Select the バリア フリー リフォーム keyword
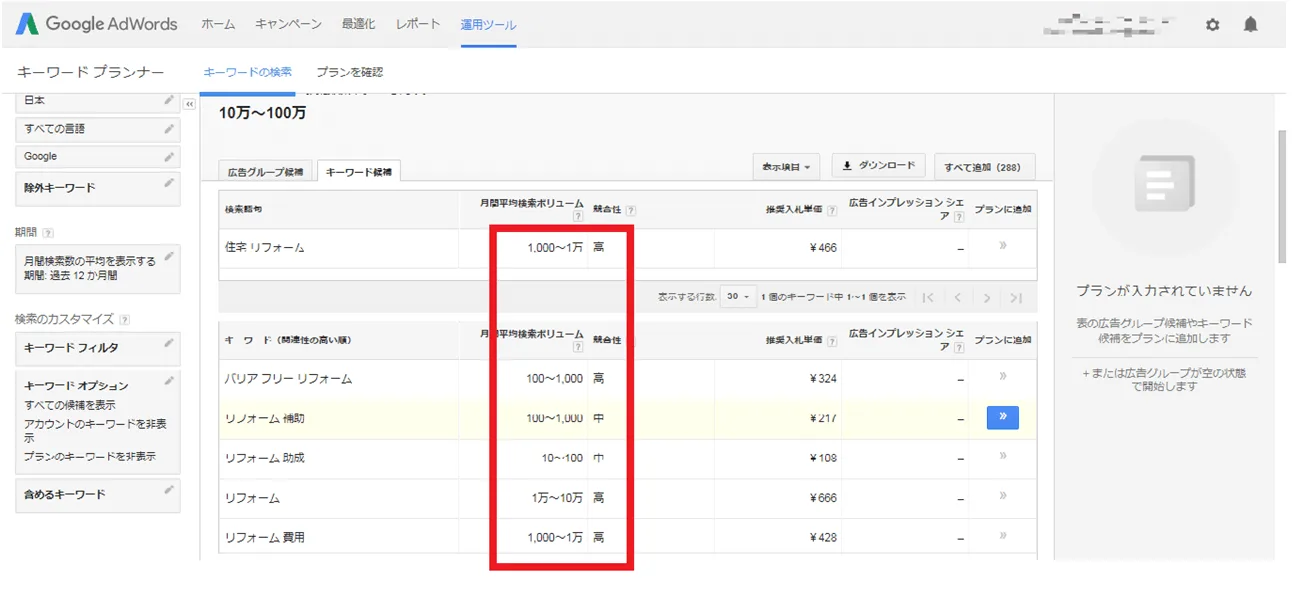This screenshot has width=1292, height=591. [x=289, y=379]
